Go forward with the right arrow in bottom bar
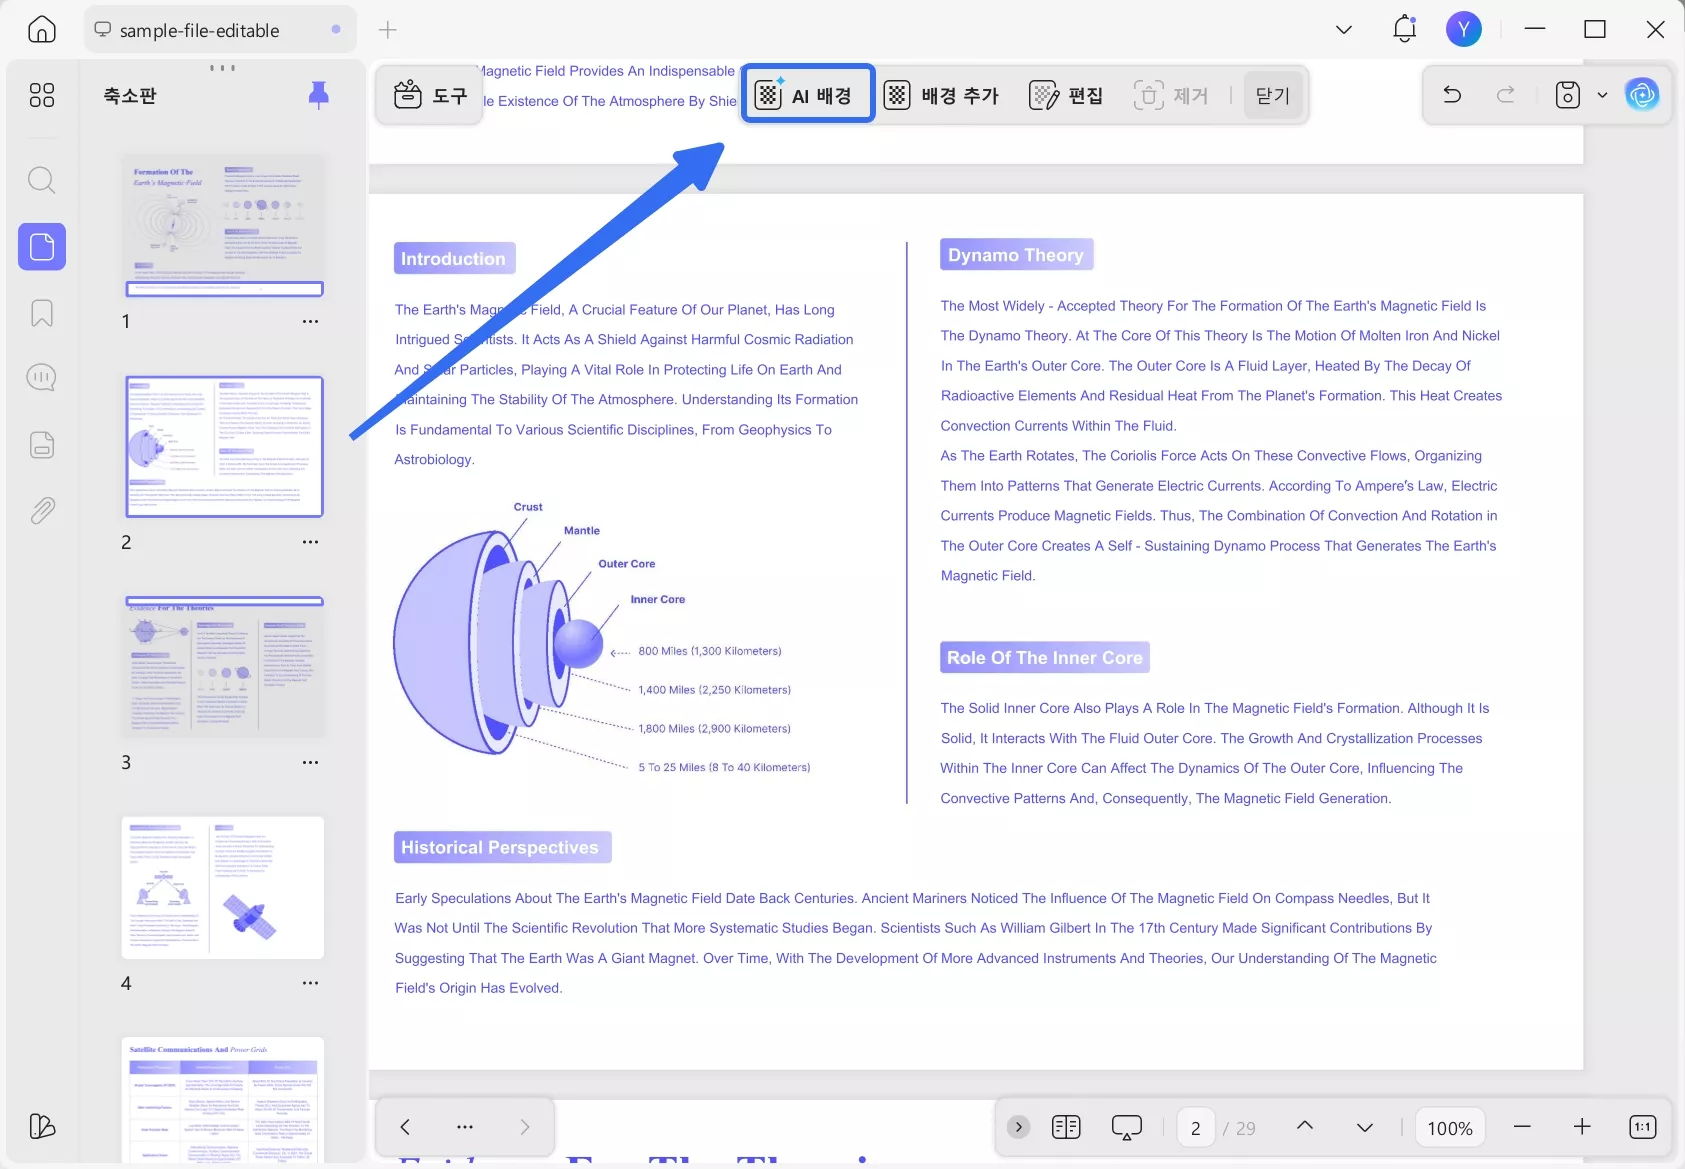 525,1127
